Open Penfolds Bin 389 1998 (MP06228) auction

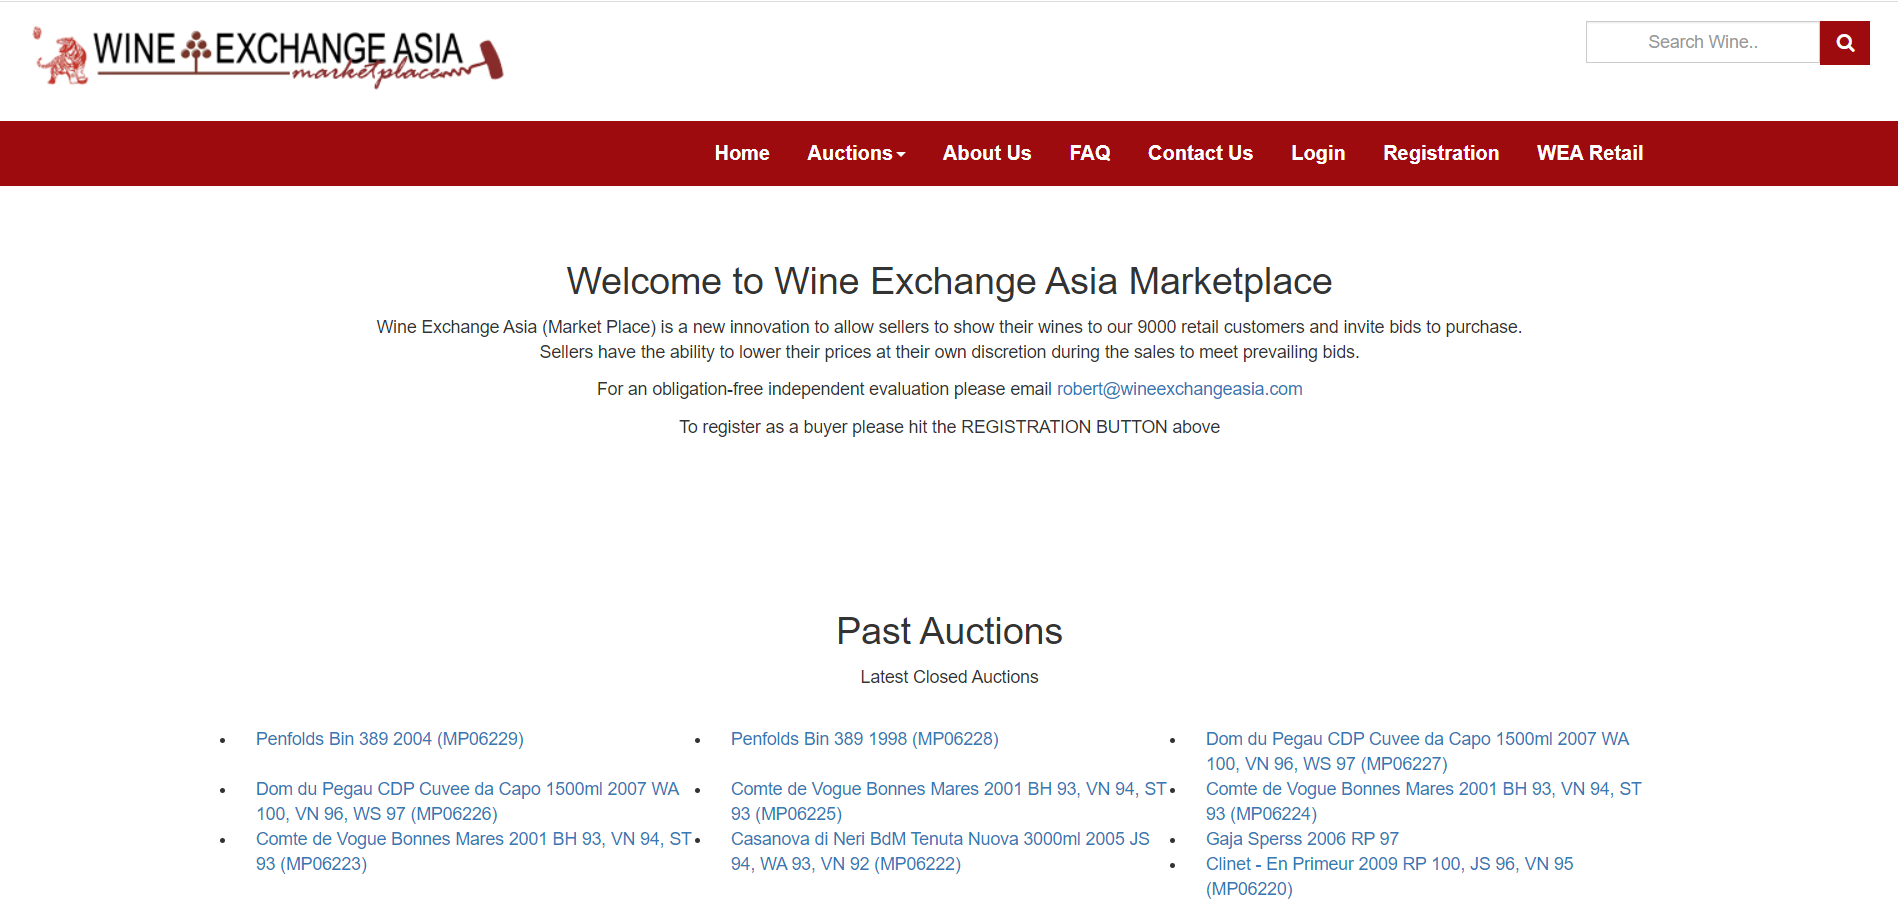pos(865,739)
